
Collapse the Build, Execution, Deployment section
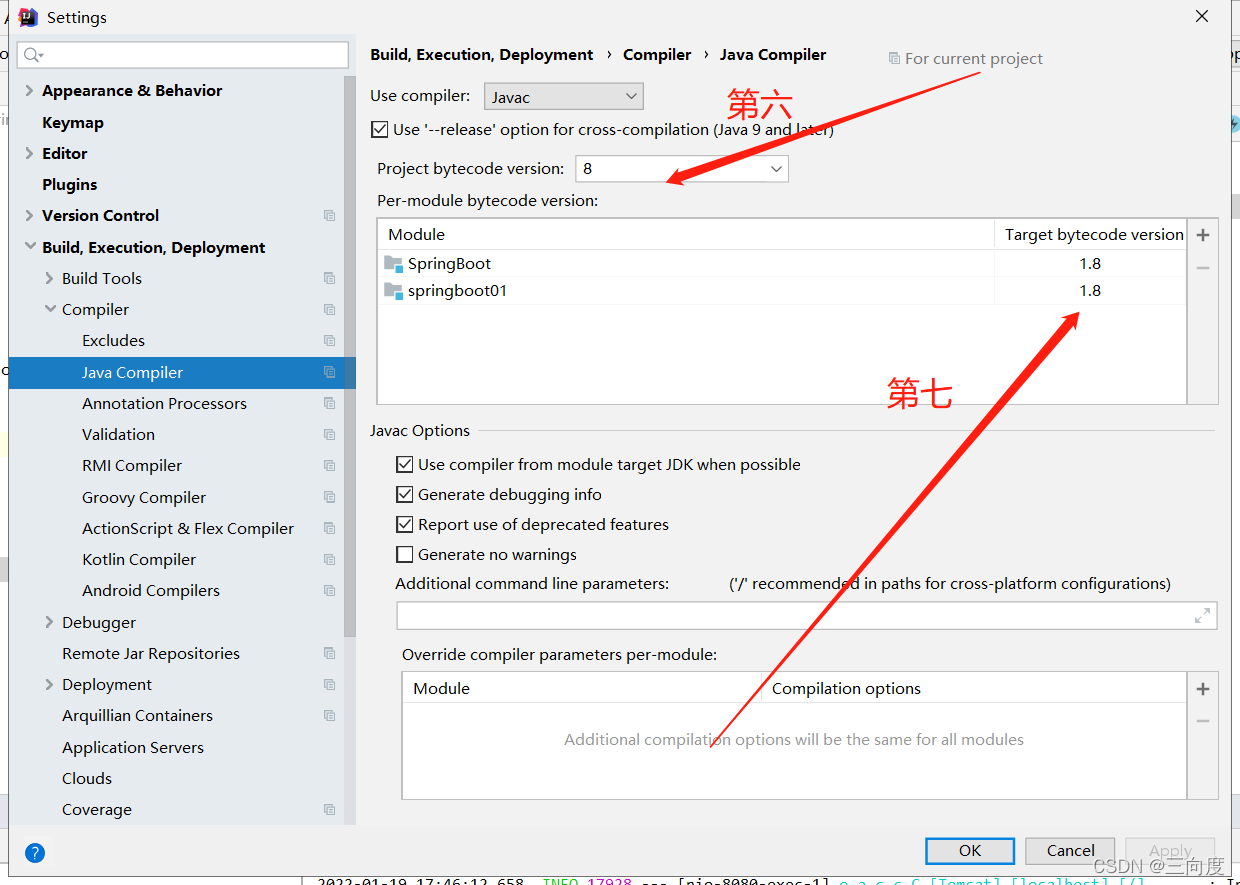pos(29,247)
